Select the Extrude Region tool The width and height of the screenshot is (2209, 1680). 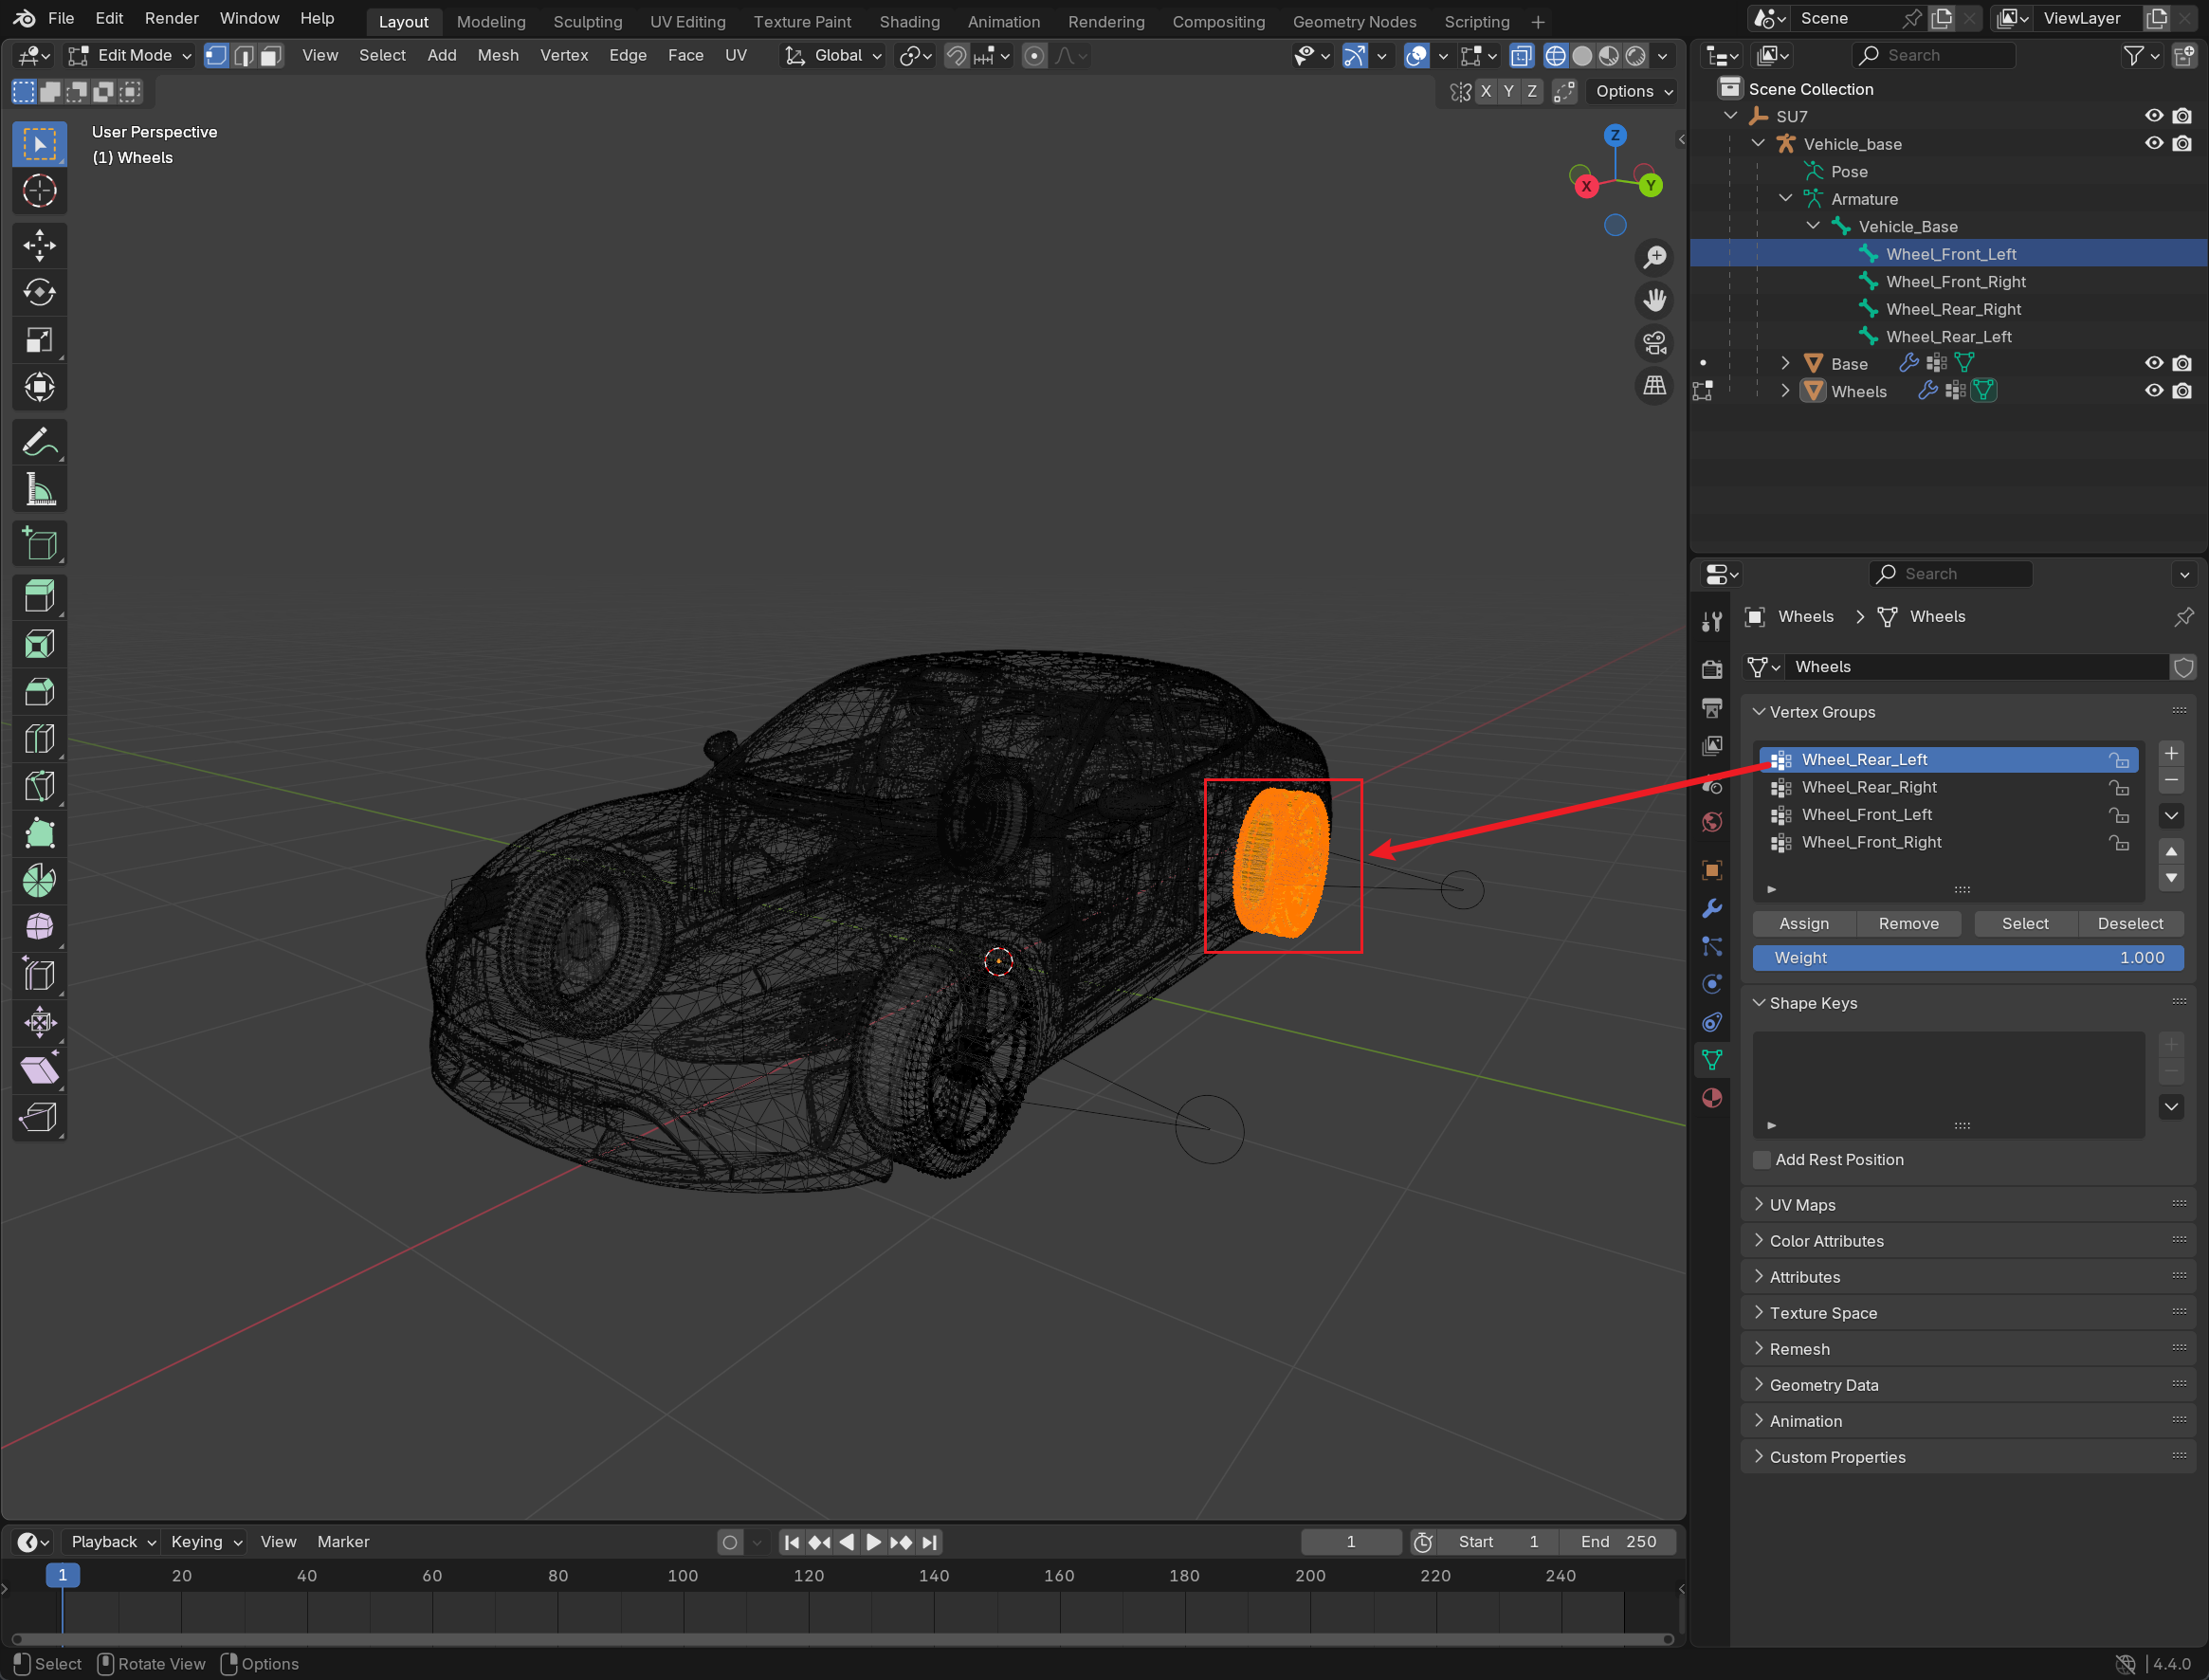click(x=39, y=597)
